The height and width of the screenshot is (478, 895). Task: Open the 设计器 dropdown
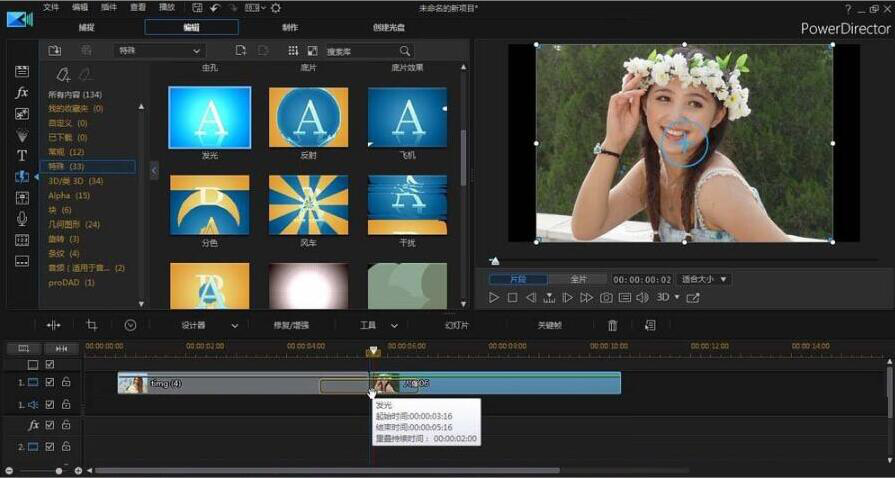209,325
